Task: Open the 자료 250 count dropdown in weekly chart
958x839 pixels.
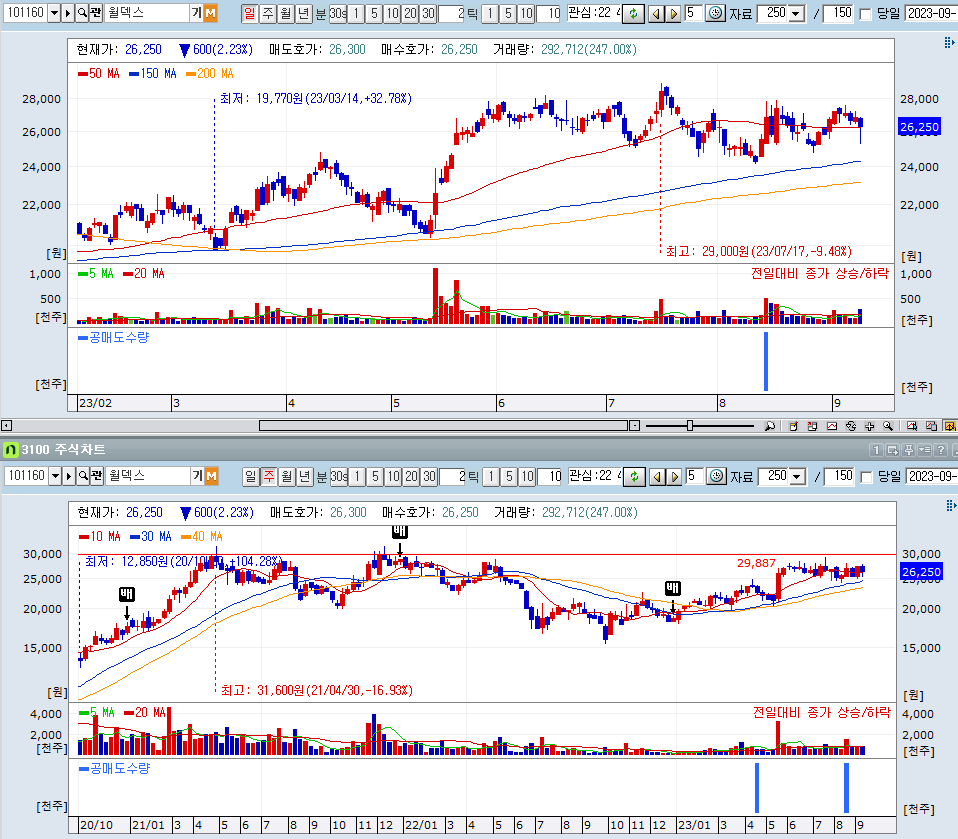Action: click(x=797, y=477)
